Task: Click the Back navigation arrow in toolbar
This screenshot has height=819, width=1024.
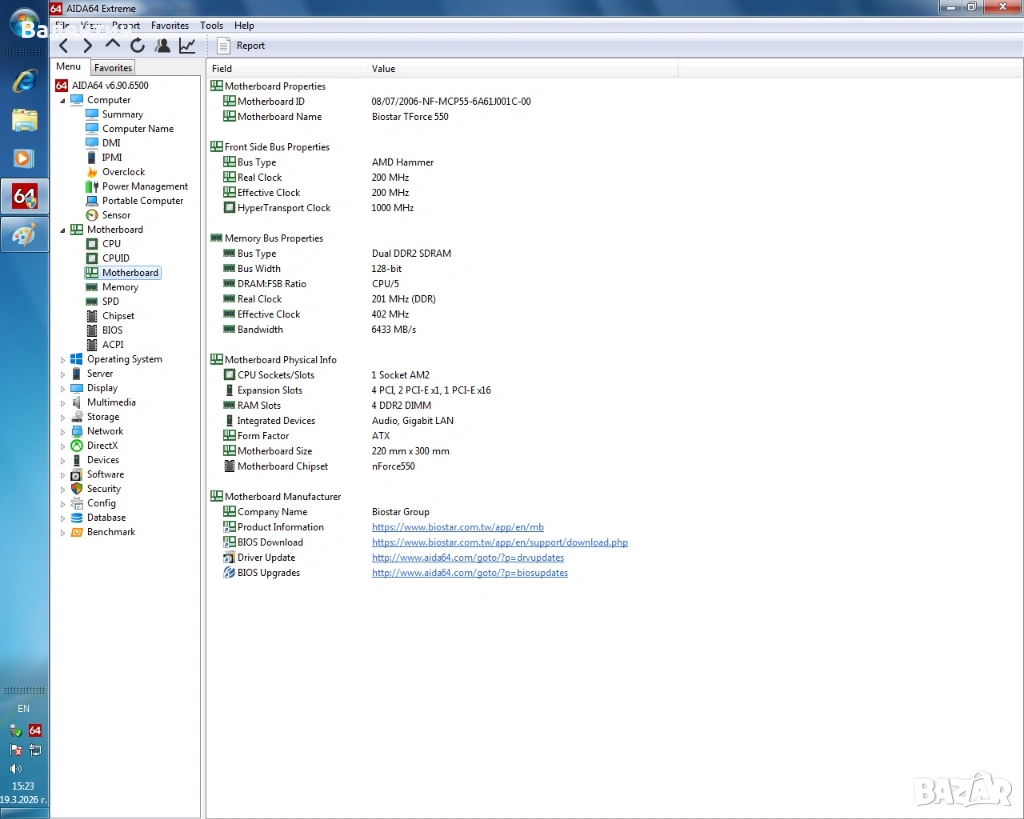Action: coord(64,45)
